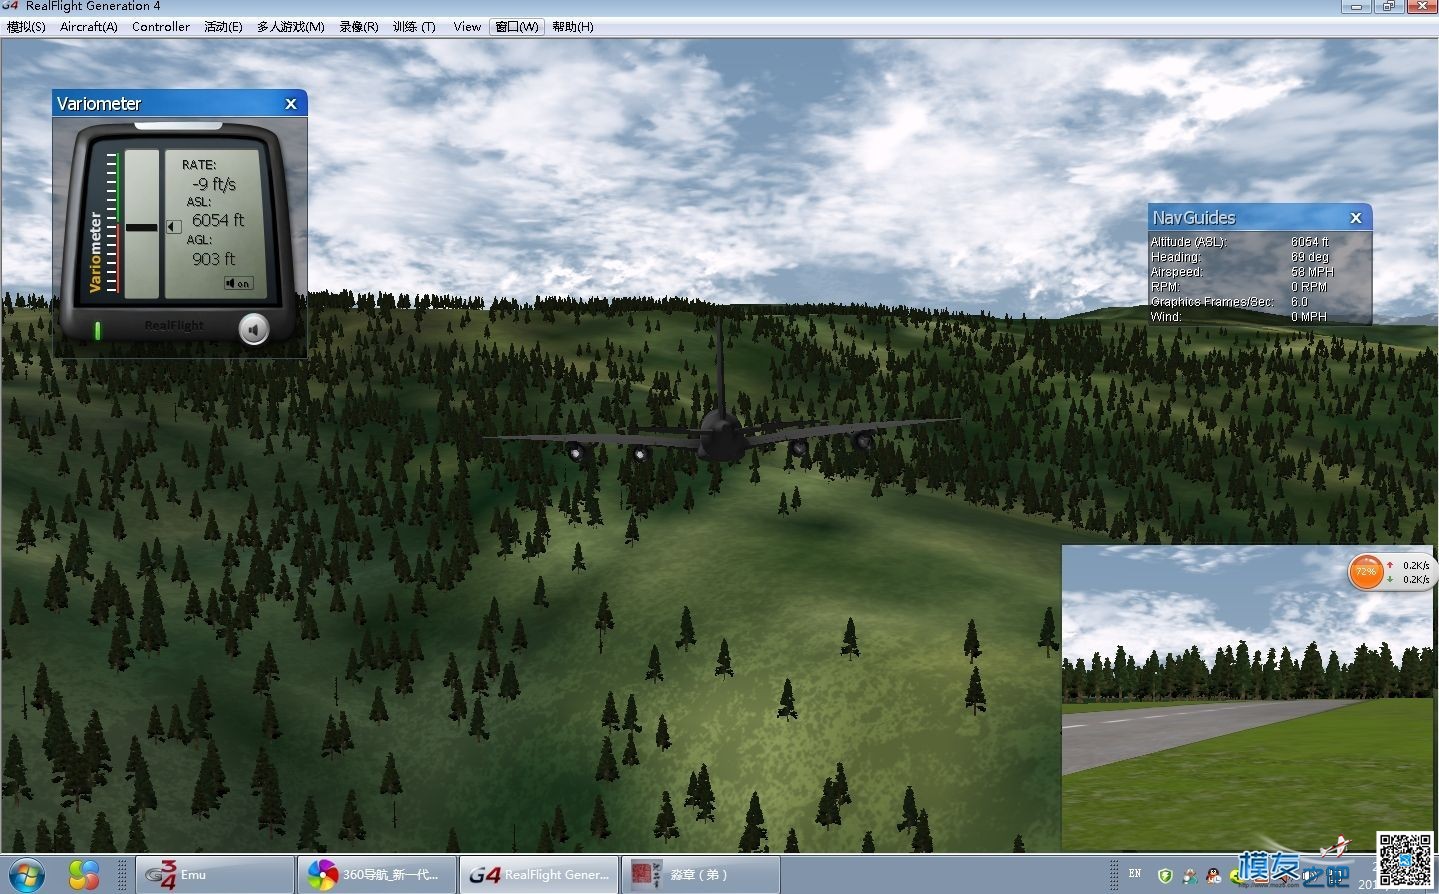Switch to the Emu taskbar window
This screenshot has width=1439, height=894.
point(215,874)
